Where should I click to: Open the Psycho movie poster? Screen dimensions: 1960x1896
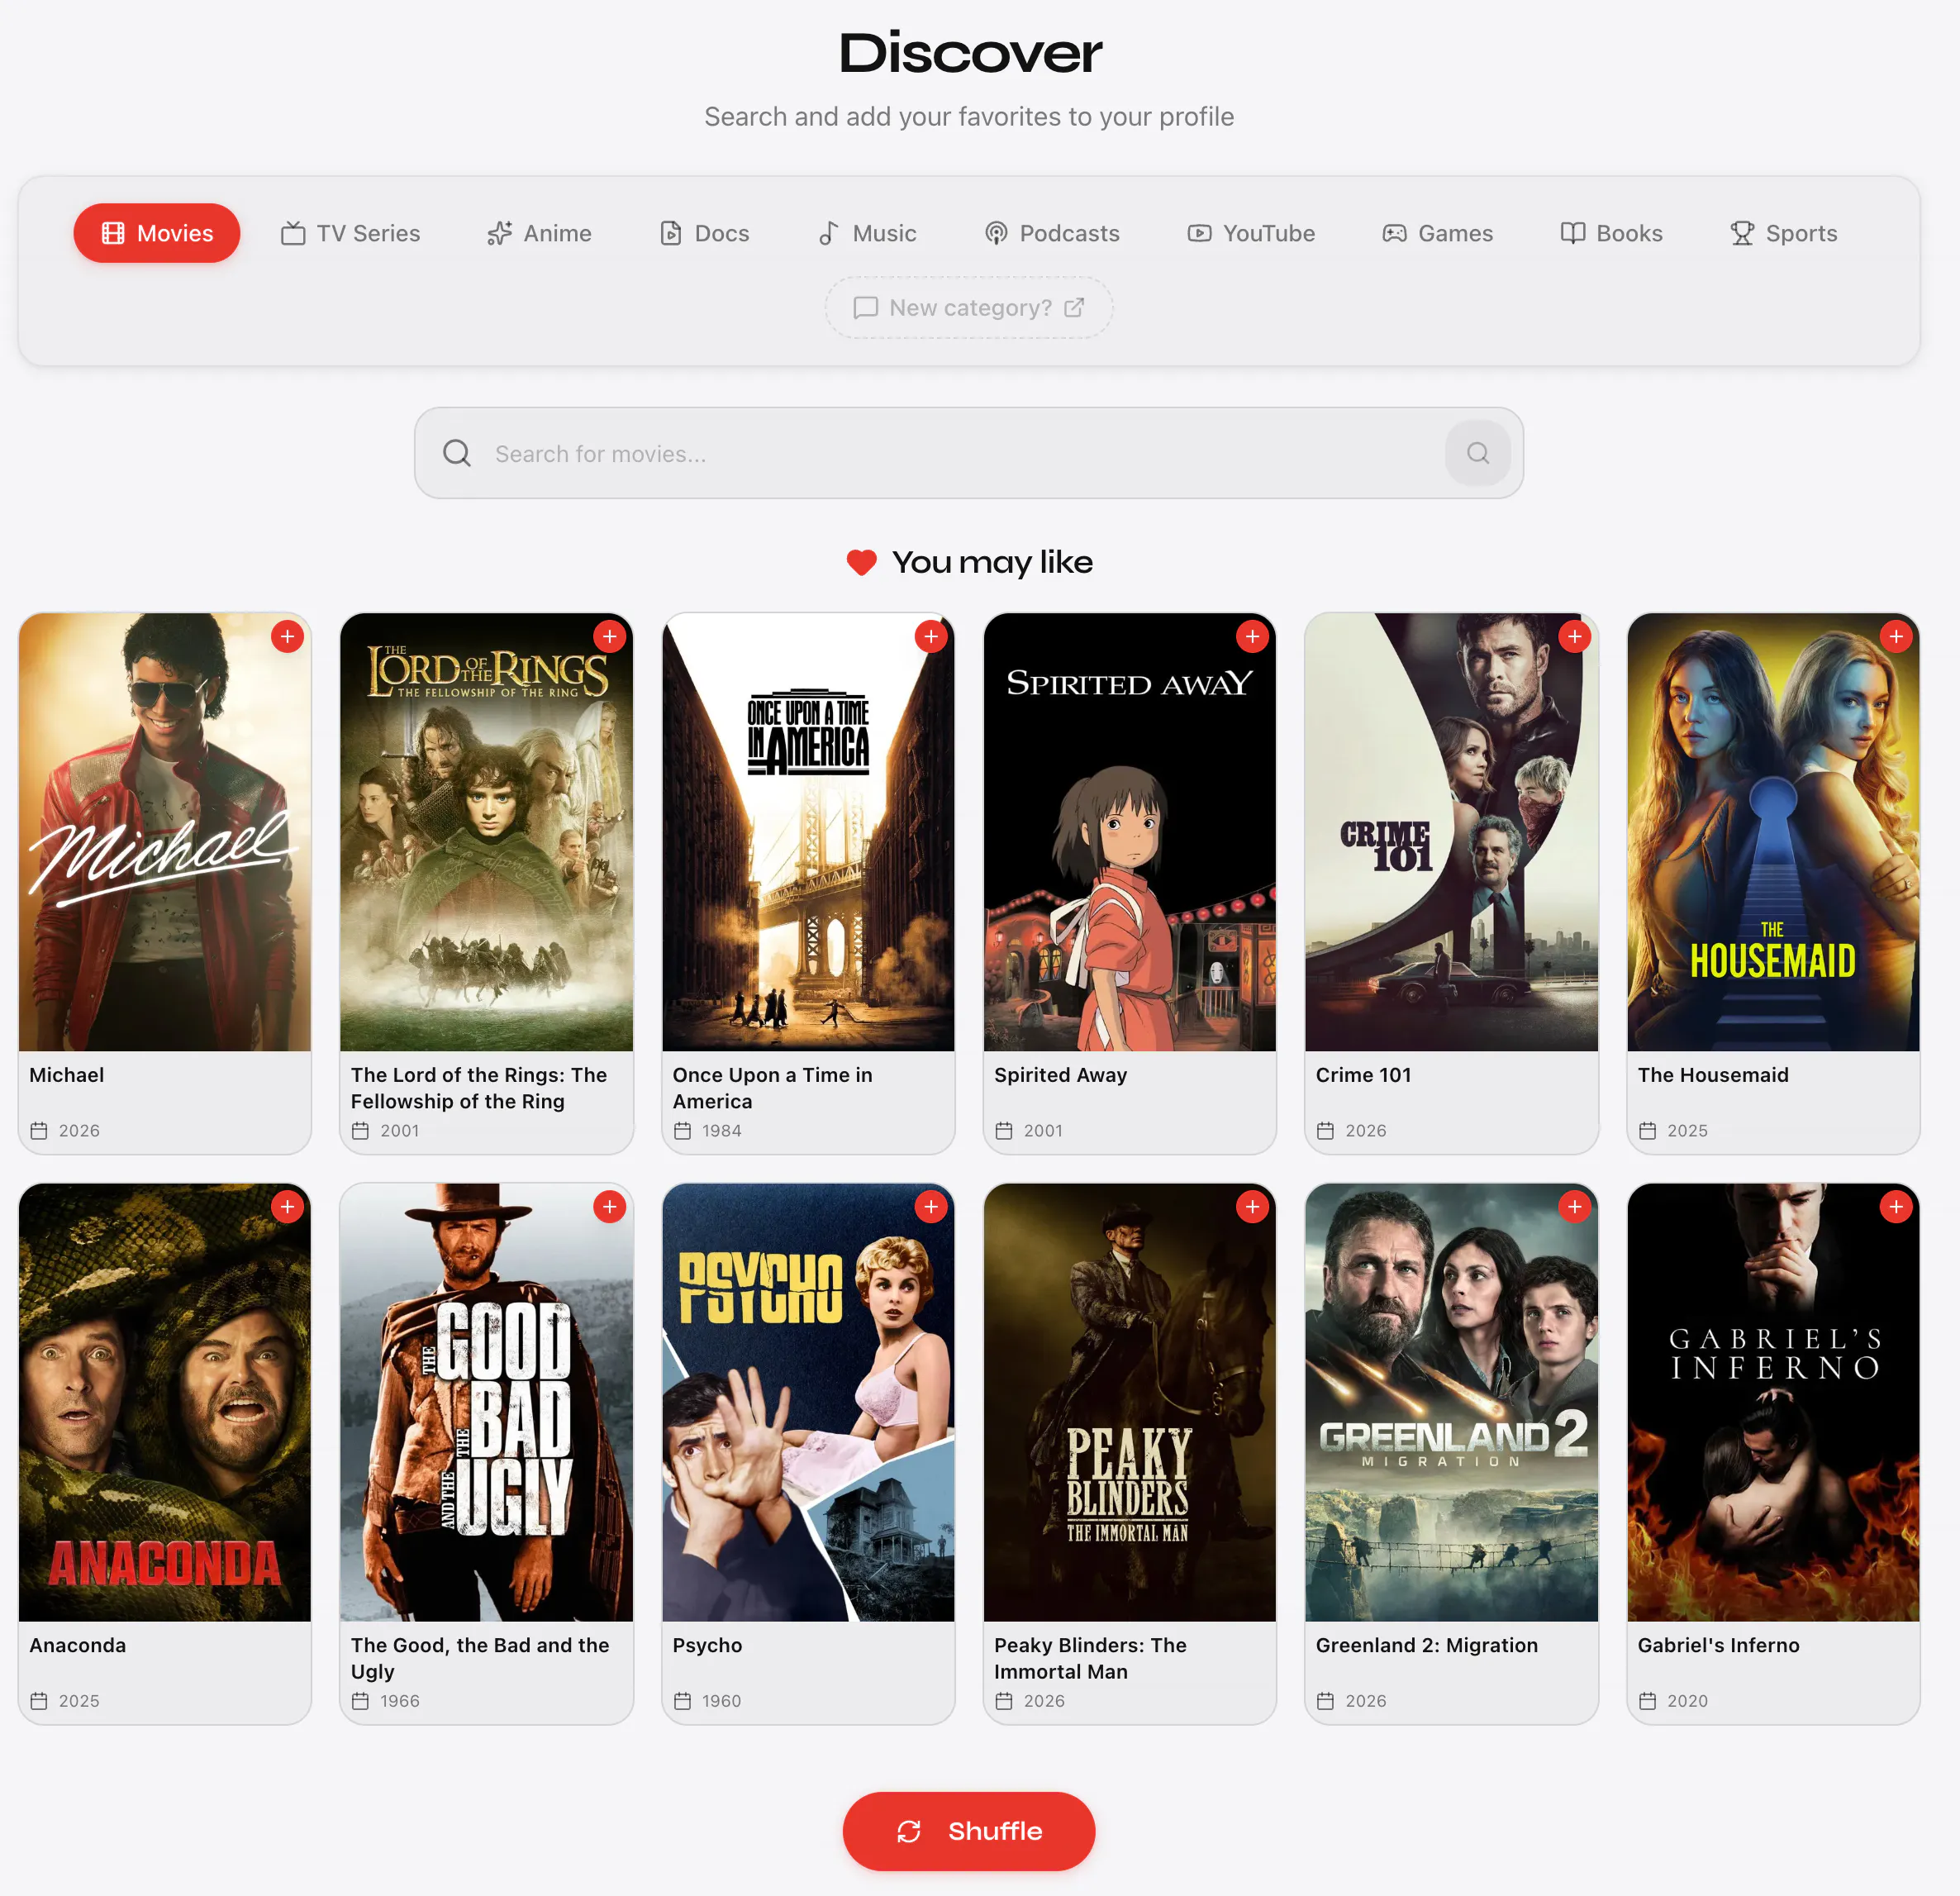808,1402
